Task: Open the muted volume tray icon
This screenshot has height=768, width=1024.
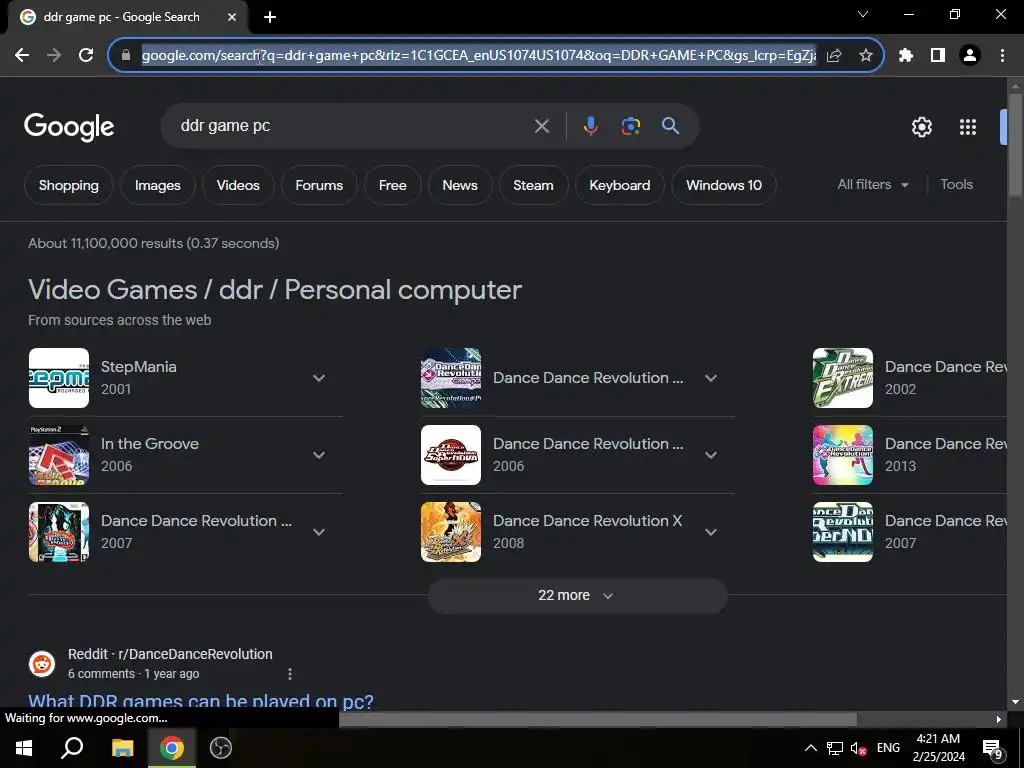Action: (859, 748)
